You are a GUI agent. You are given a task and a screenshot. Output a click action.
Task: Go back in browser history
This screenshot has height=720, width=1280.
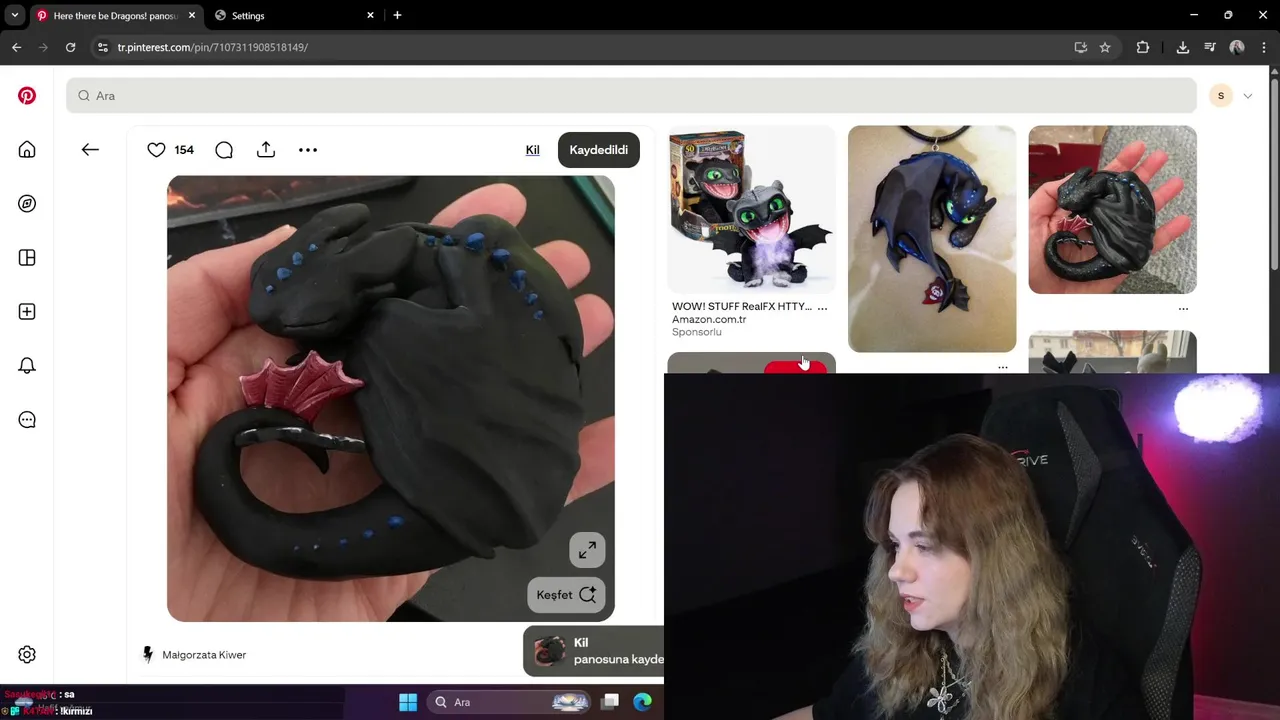tap(16, 47)
